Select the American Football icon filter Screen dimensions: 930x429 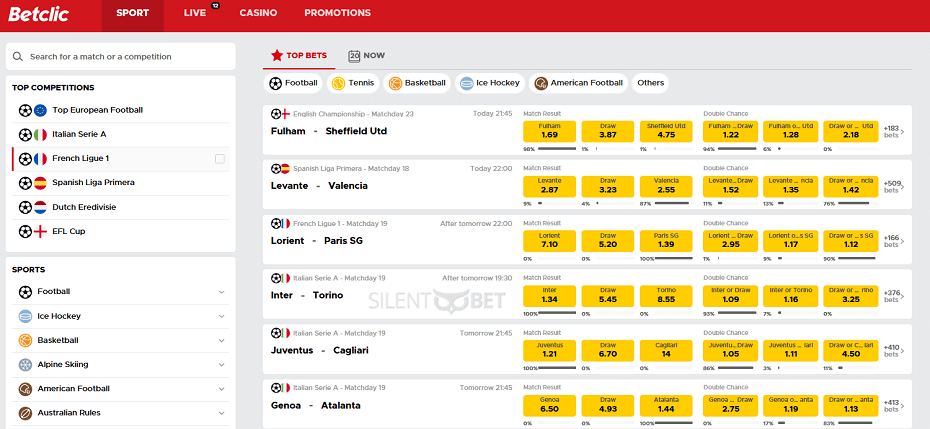click(x=540, y=83)
